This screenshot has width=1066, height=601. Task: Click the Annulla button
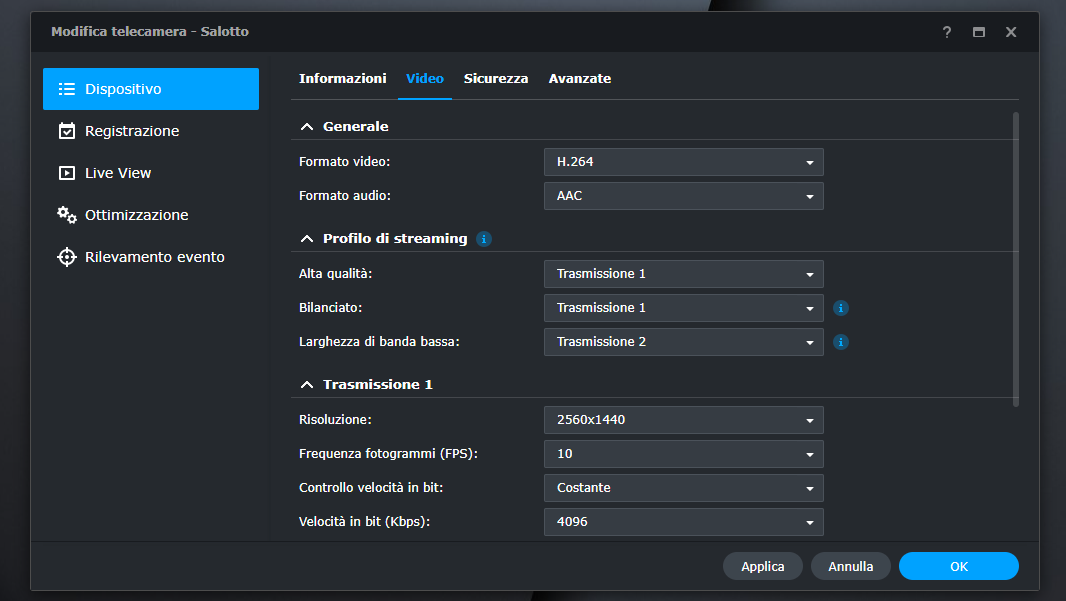(x=850, y=566)
